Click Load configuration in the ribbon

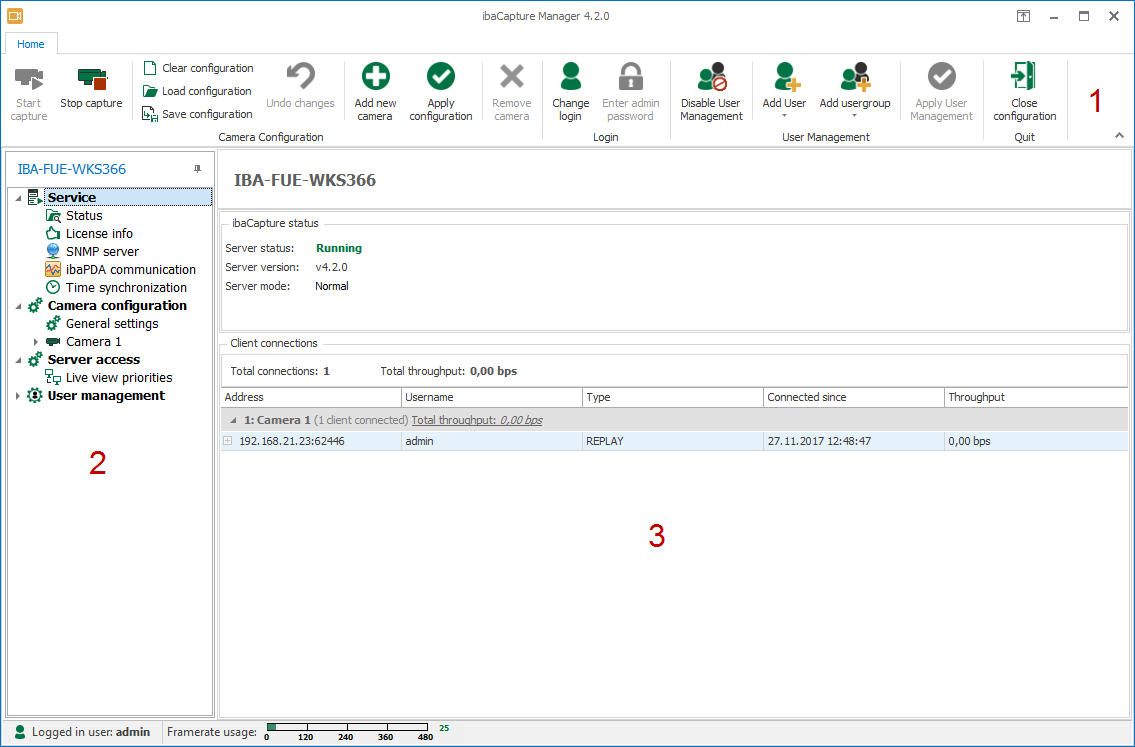point(198,91)
